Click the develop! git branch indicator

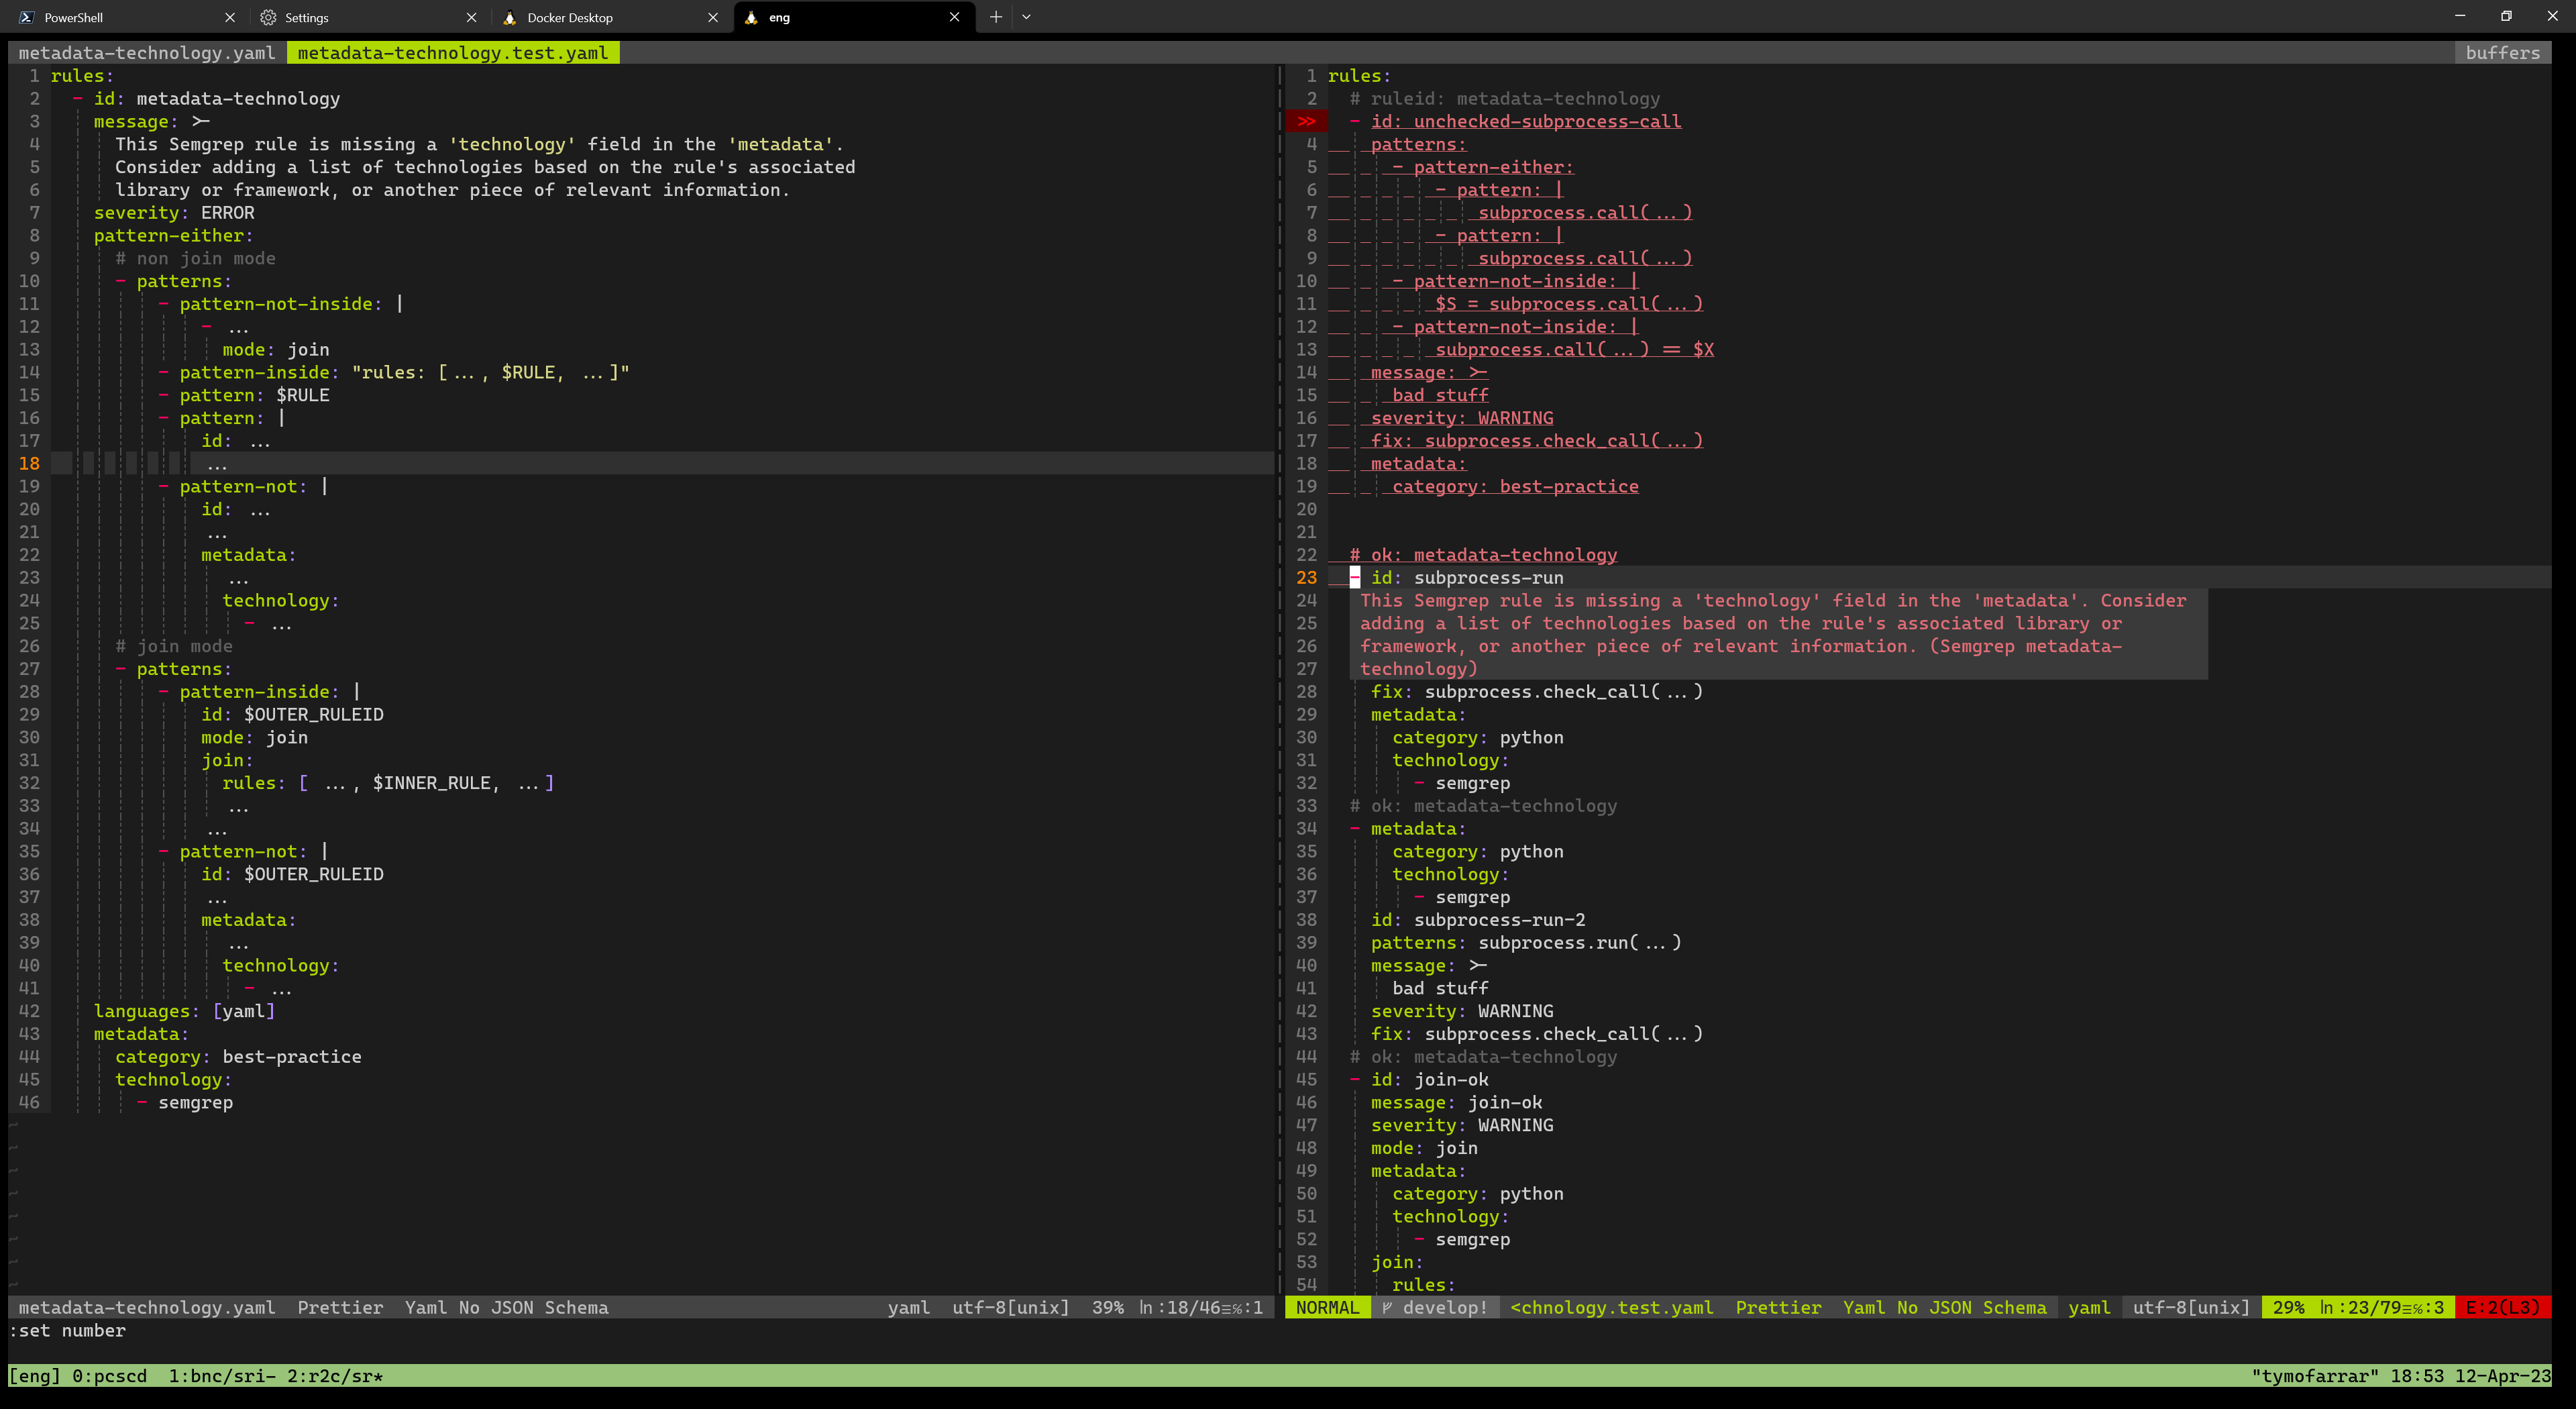[1435, 1307]
